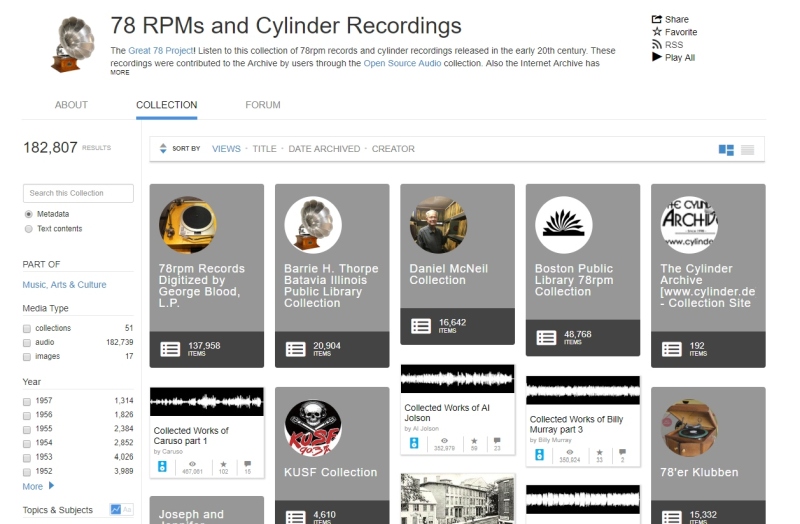Filter by year 1952

pyautogui.click(x=27, y=472)
